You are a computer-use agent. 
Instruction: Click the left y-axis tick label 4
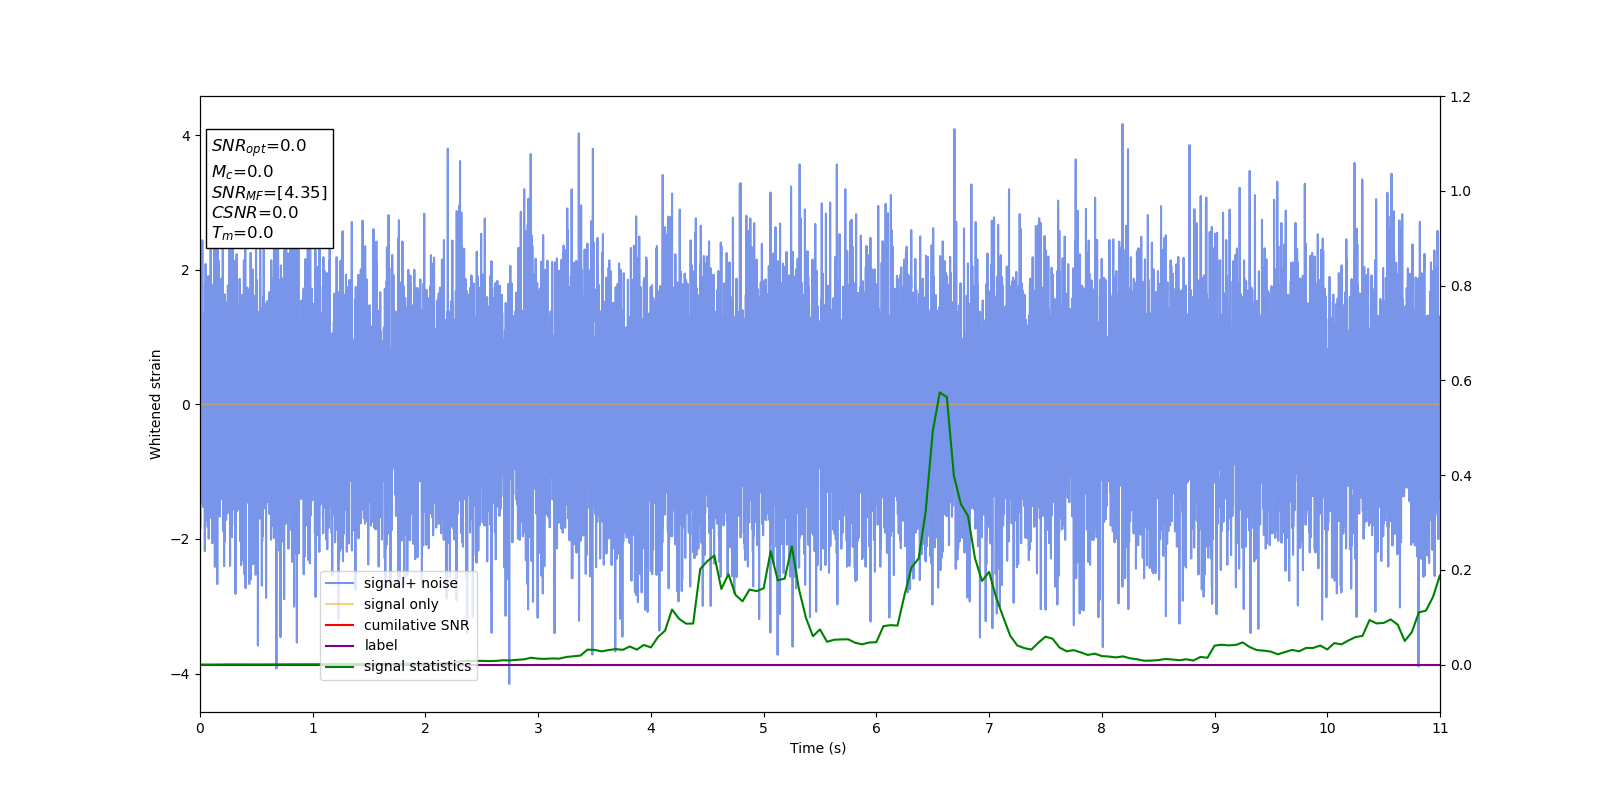[x=185, y=136]
